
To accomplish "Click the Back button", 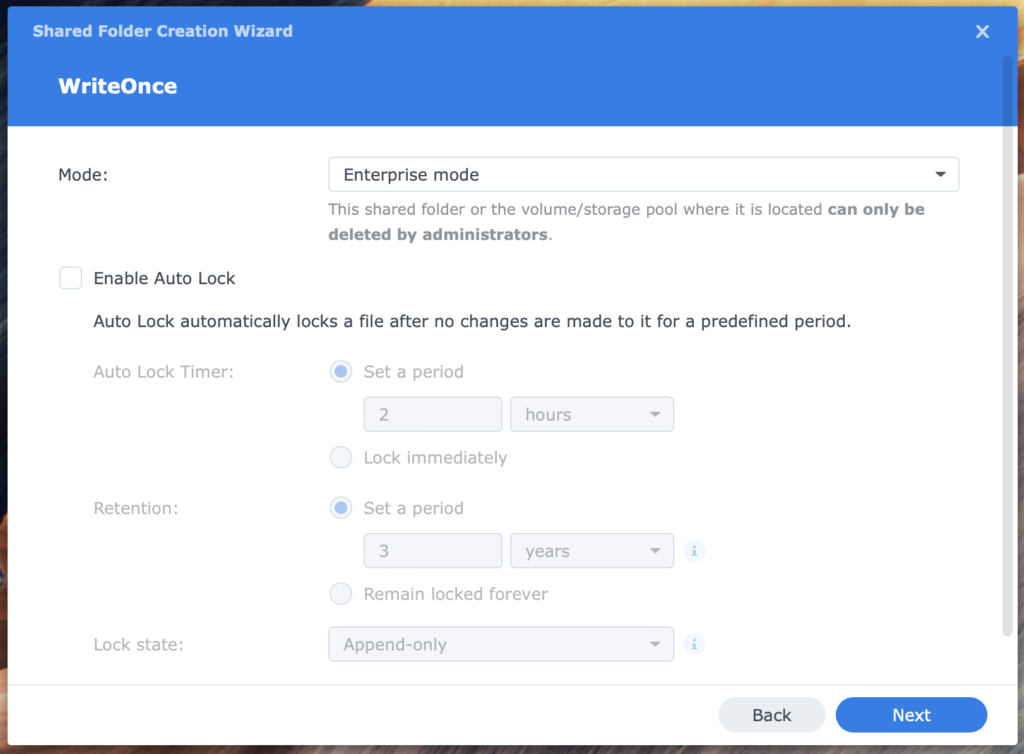I will (x=771, y=715).
